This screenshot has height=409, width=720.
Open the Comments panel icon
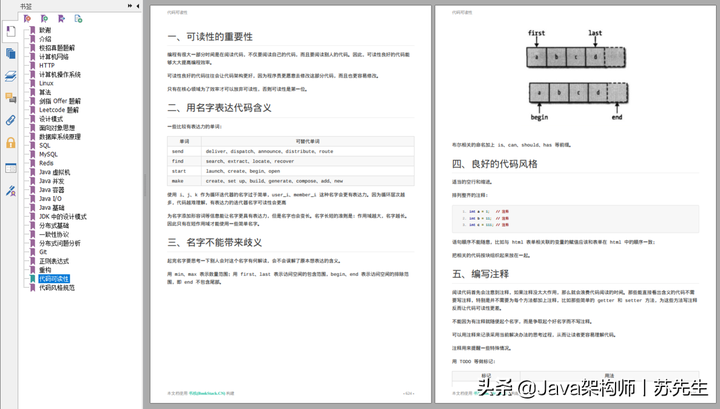(11, 98)
